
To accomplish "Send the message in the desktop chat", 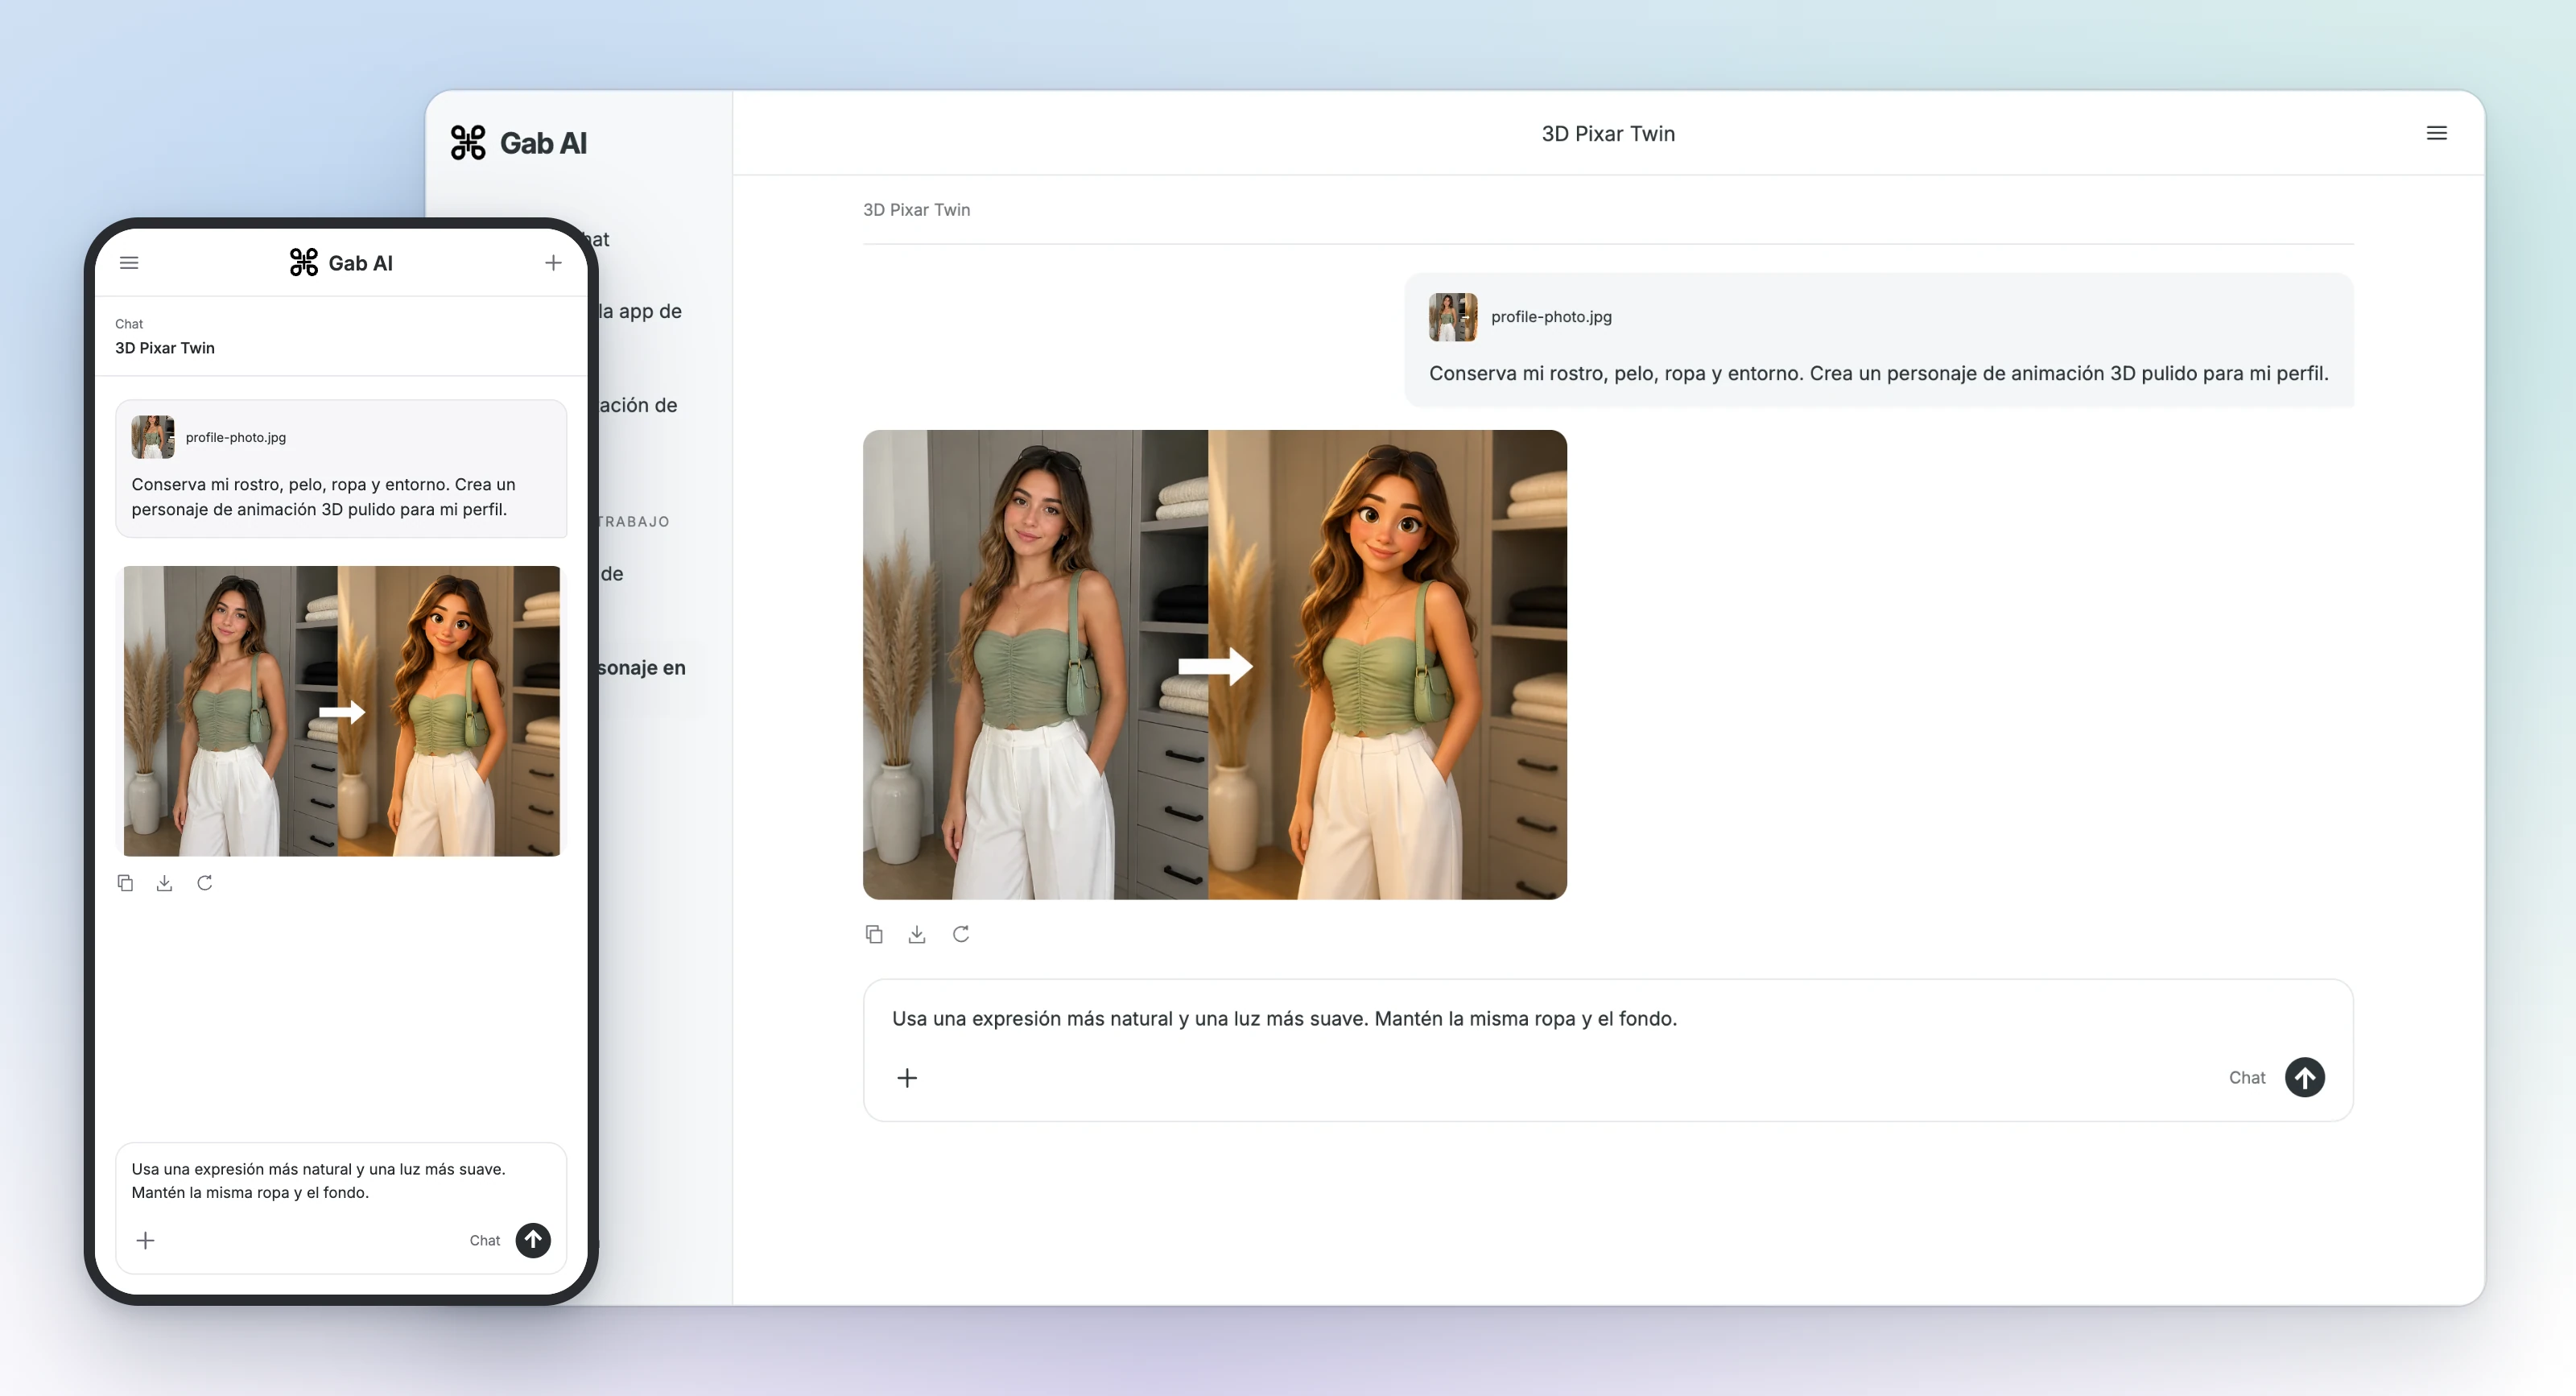I will pyautogui.click(x=2305, y=1077).
